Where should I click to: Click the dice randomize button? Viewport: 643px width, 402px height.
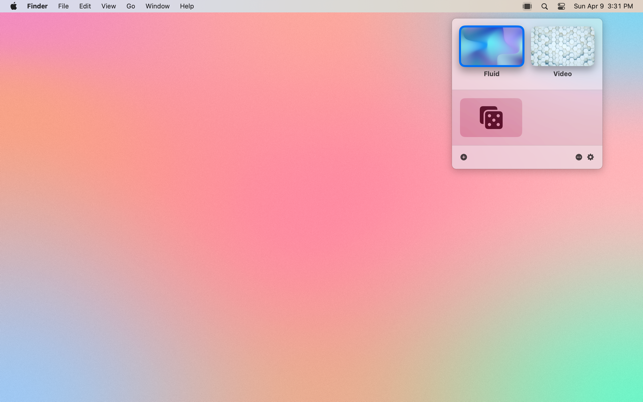[491, 117]
